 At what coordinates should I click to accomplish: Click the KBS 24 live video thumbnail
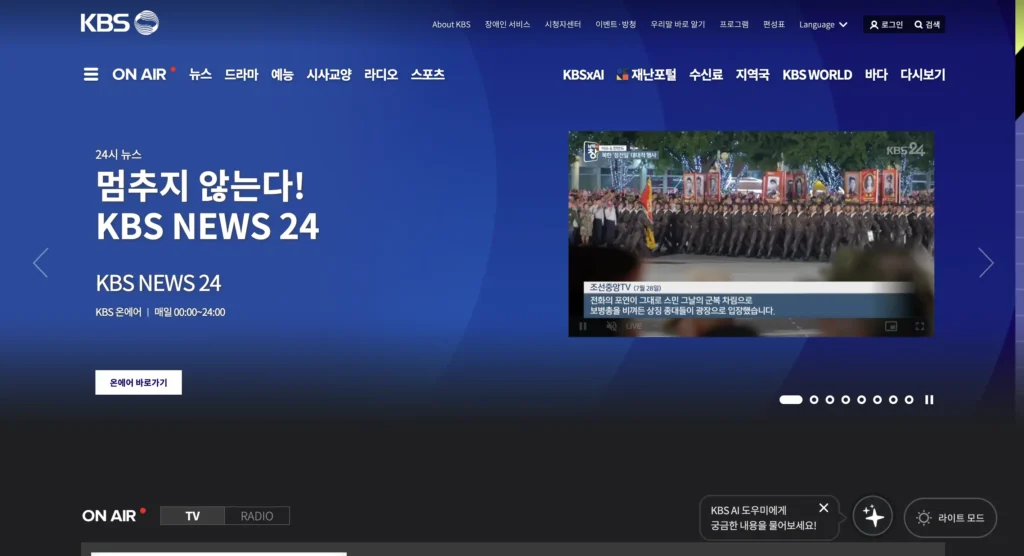751,234
